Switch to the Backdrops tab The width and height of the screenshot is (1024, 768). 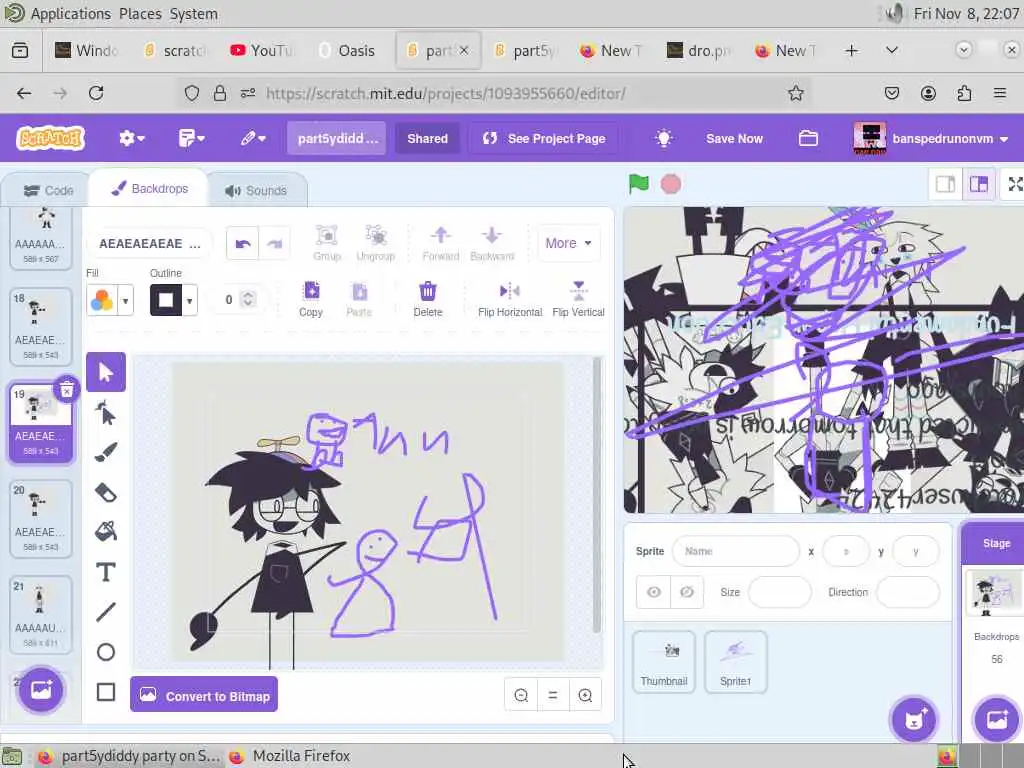click(150, 189)
